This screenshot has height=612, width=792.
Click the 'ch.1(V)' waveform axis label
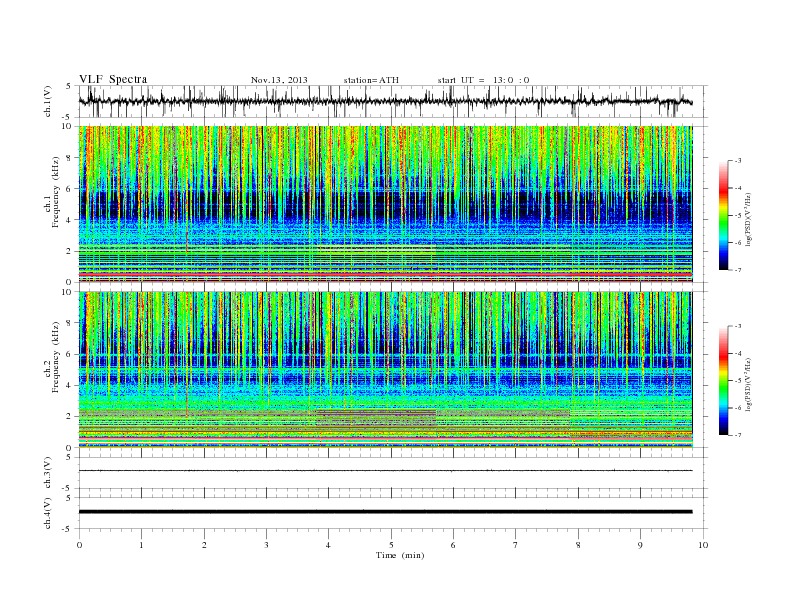48,101
